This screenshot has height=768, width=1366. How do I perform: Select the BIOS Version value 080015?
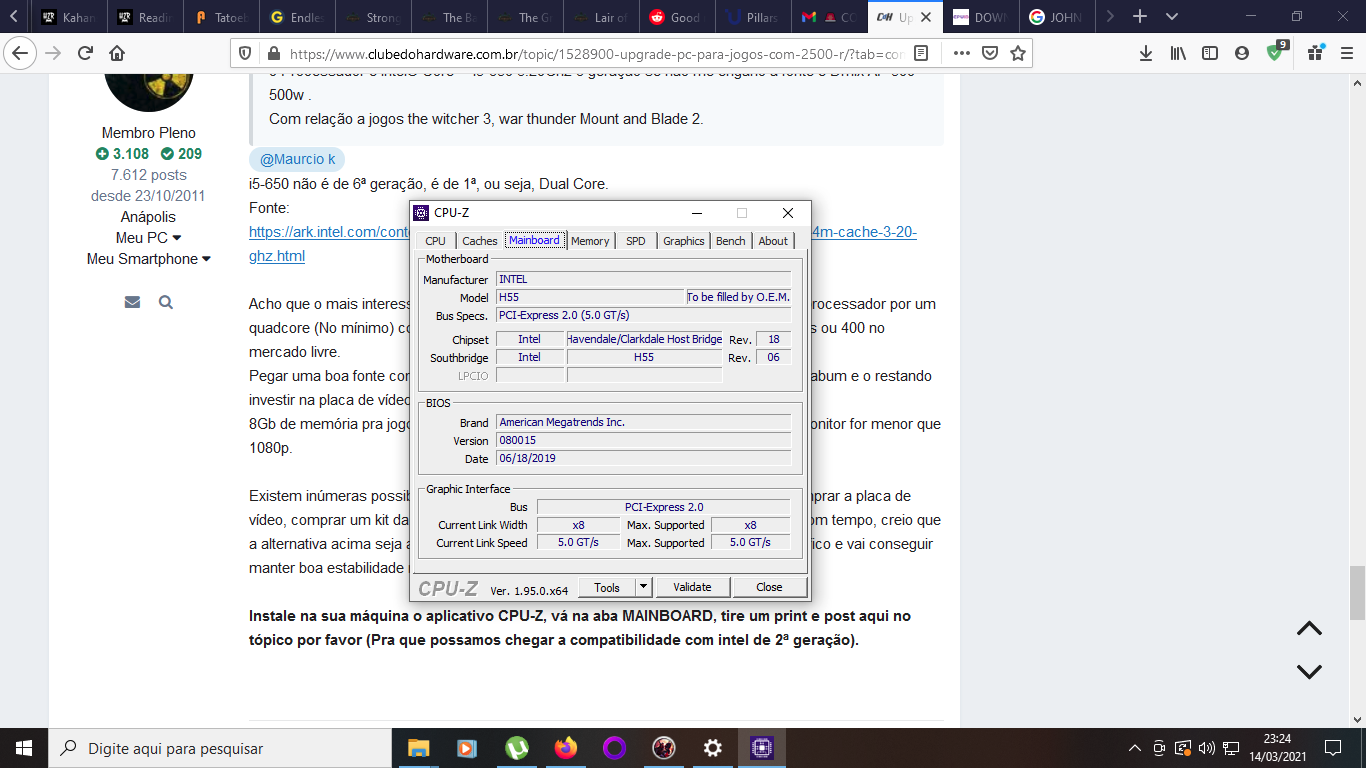coord(643,440)
